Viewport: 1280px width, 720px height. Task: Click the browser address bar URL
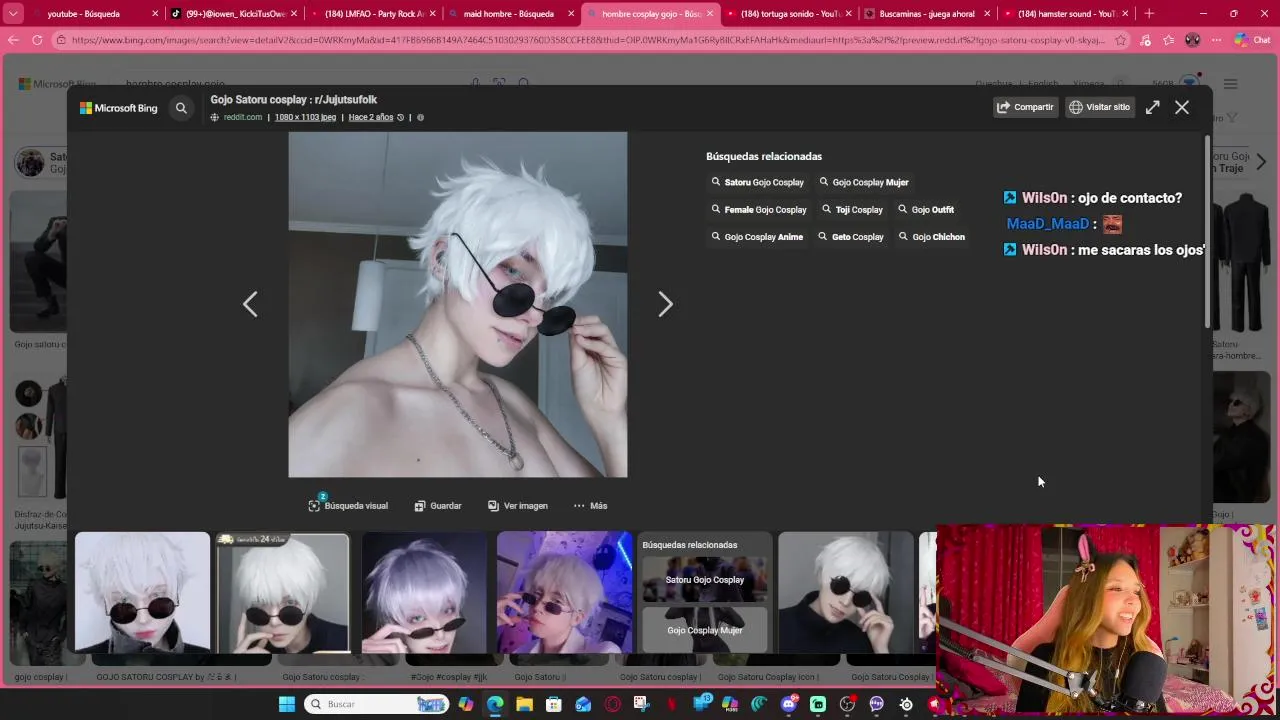pyautogui.click(x=588, y=40)
